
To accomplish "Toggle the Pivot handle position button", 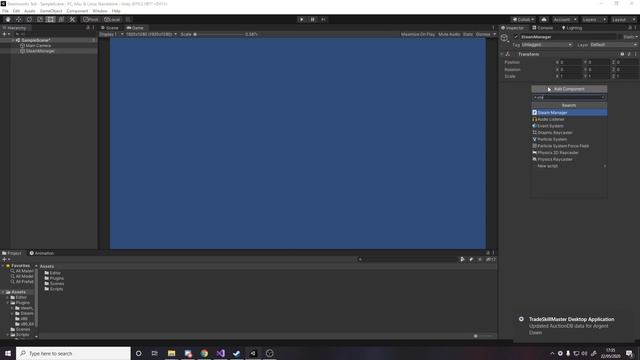I will 91,20.
